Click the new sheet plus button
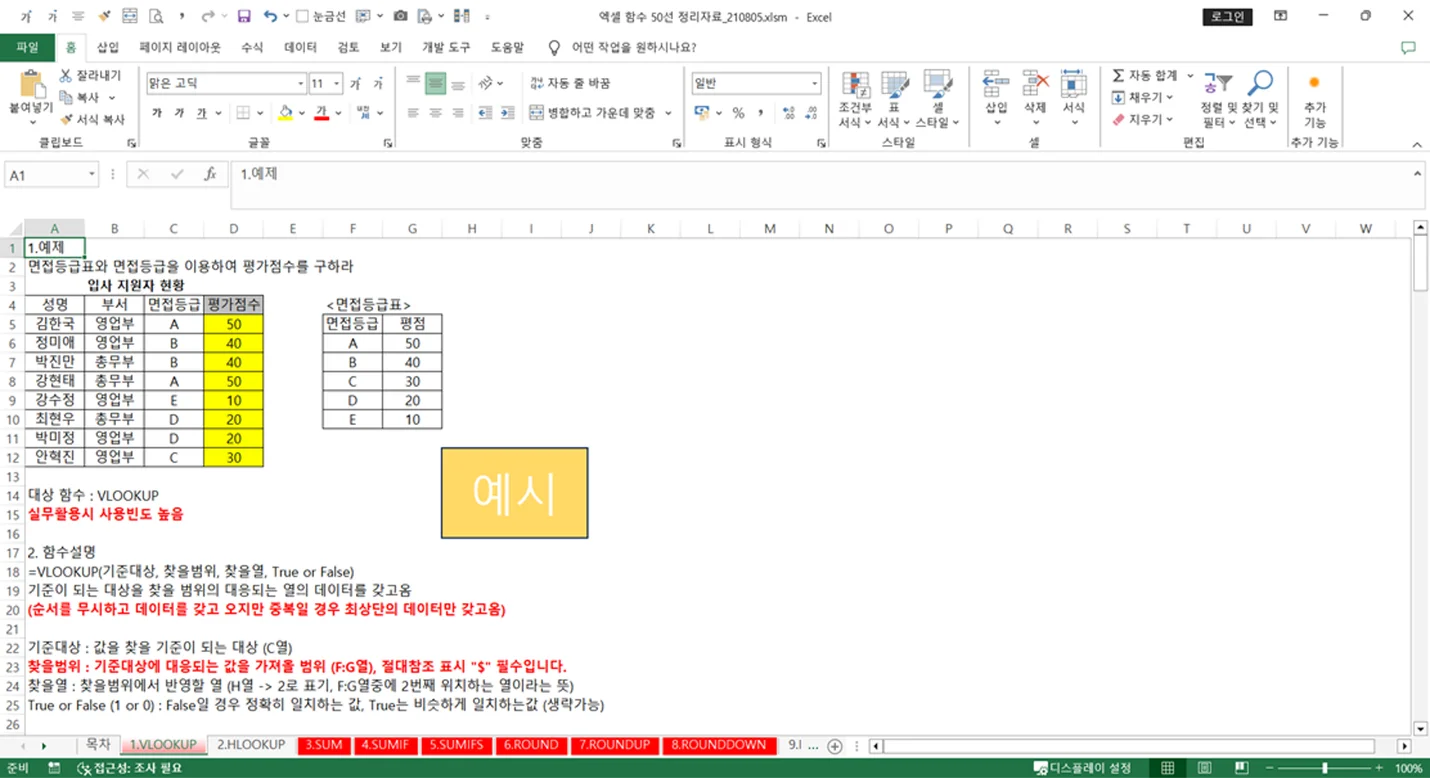This screenshot has height=778, width=1430. click(x=835, y=746)
